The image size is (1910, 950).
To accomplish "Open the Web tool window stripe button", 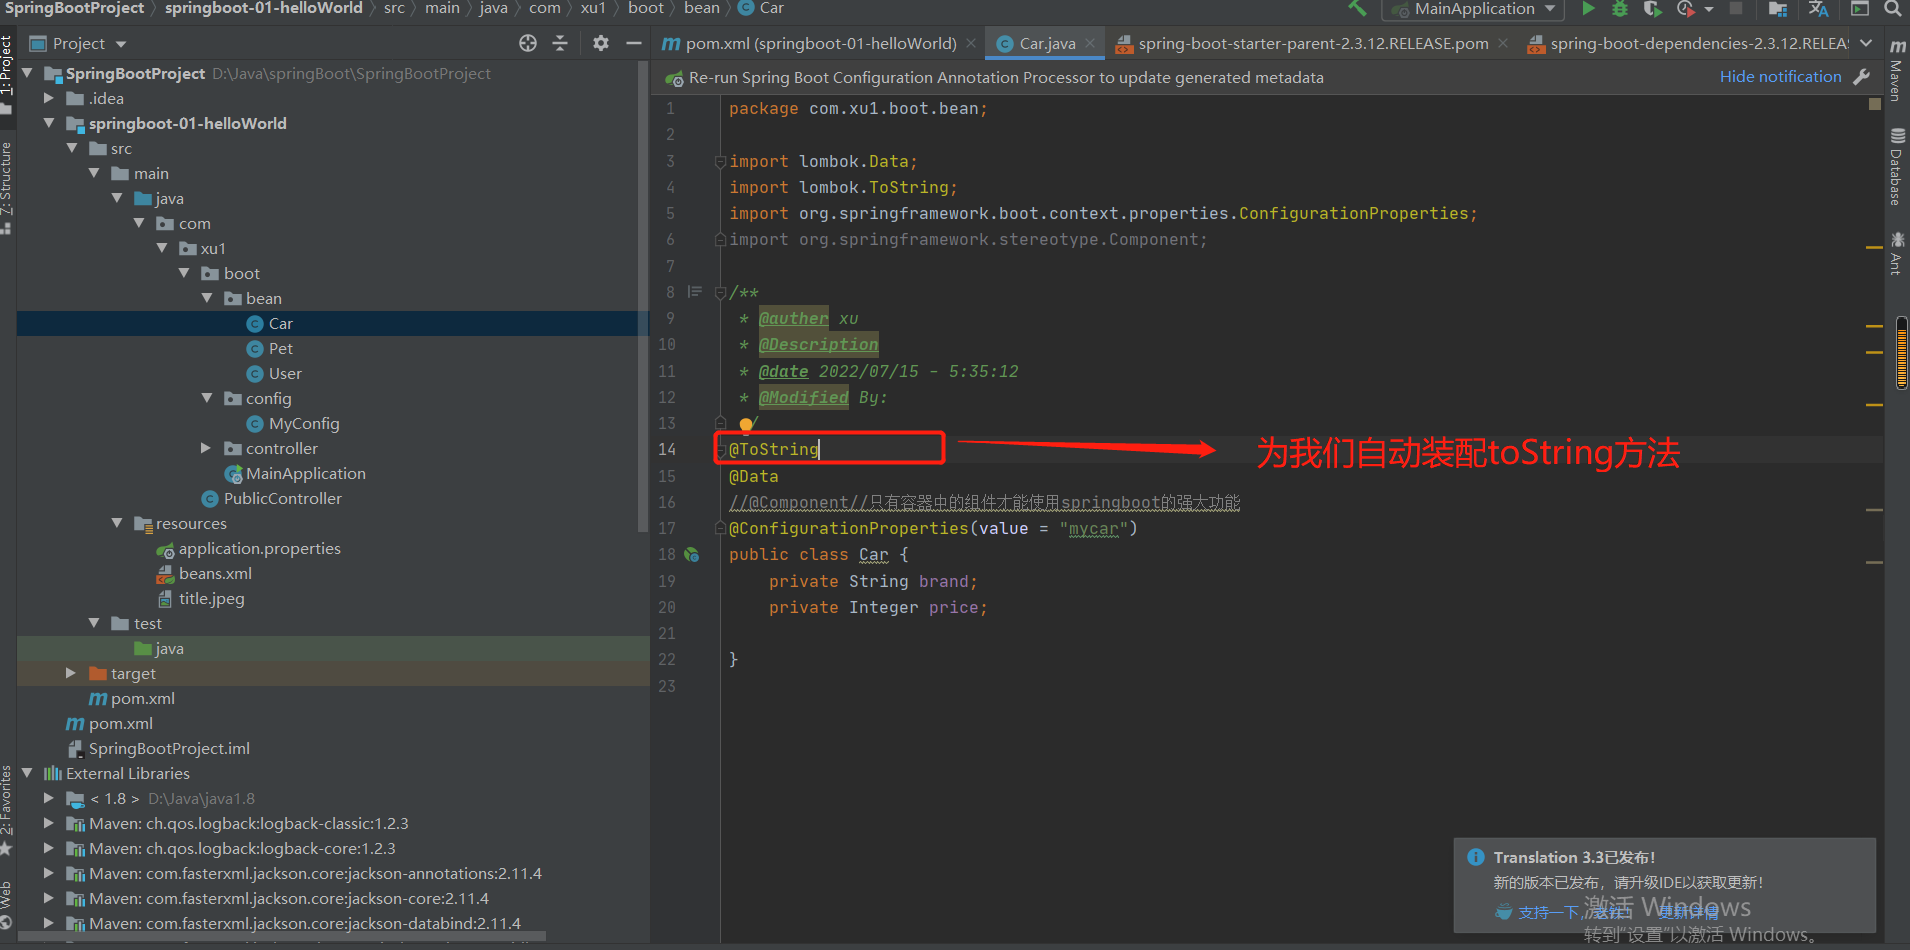I will coord(7,905).
